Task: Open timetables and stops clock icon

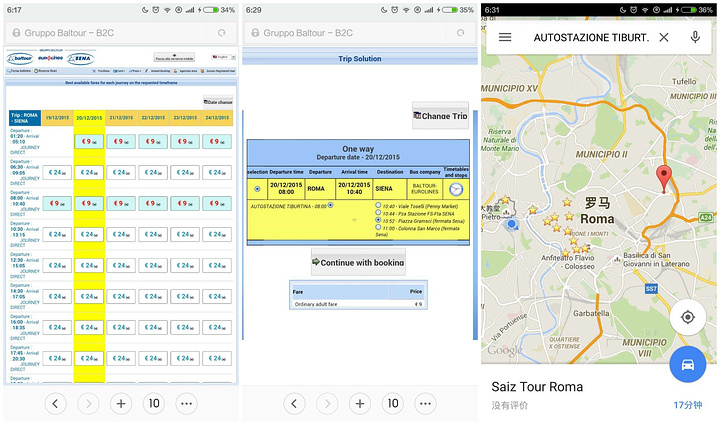Action: [456, 189]
